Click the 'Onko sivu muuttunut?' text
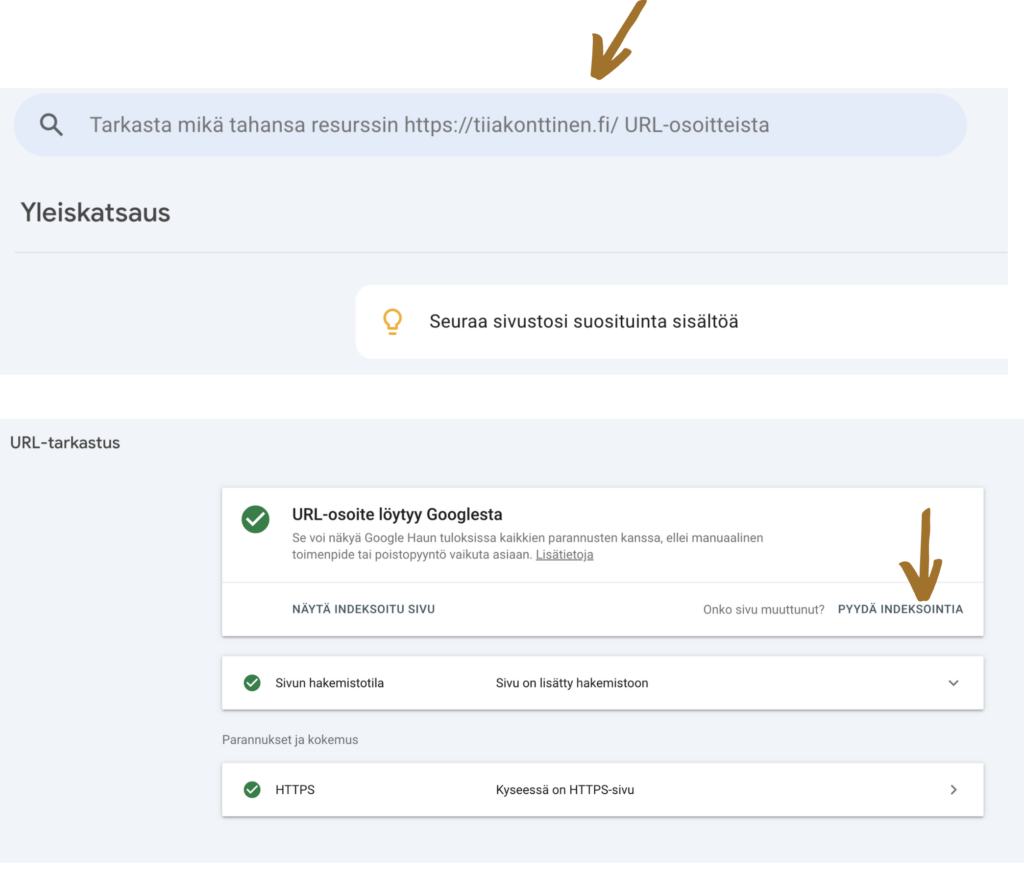 (x=763, y=609)
